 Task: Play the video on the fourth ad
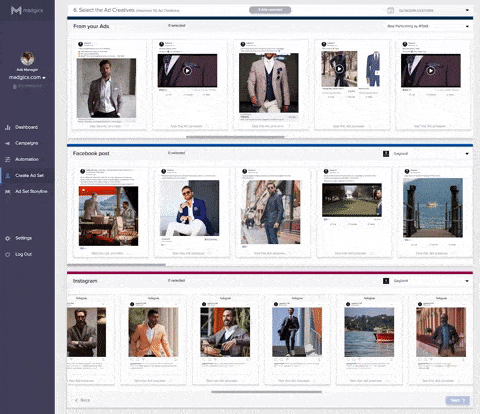click(x=339, y=69)
